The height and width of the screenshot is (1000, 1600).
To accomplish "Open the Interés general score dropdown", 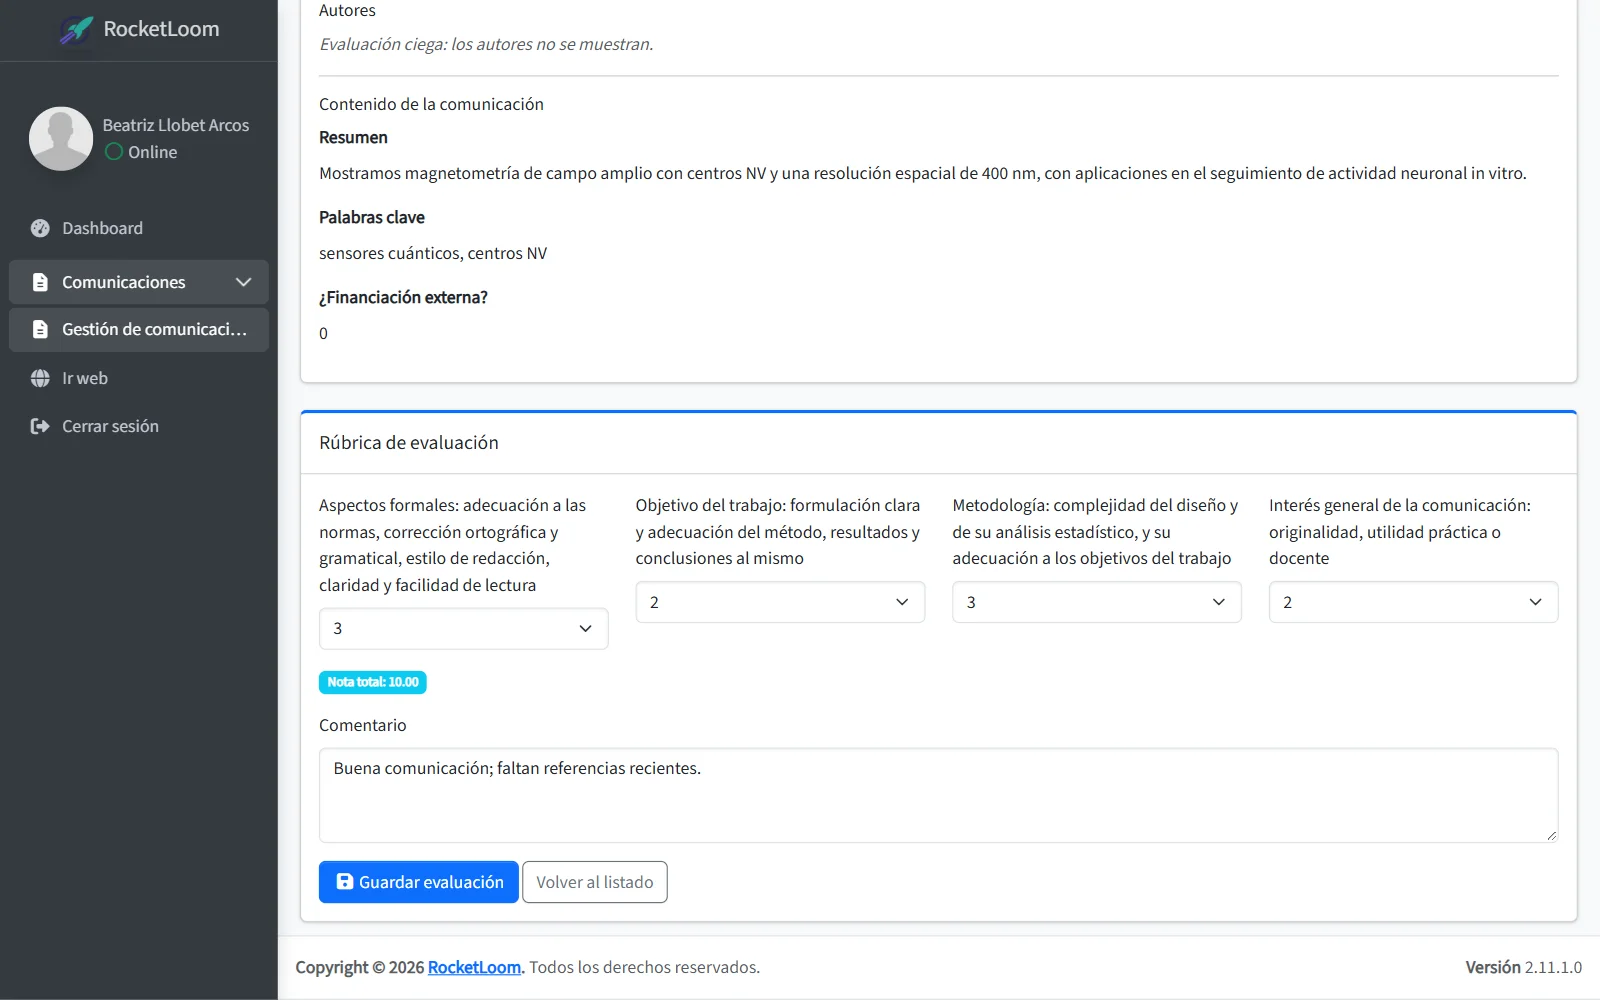I will click(x=1413, y=602).
